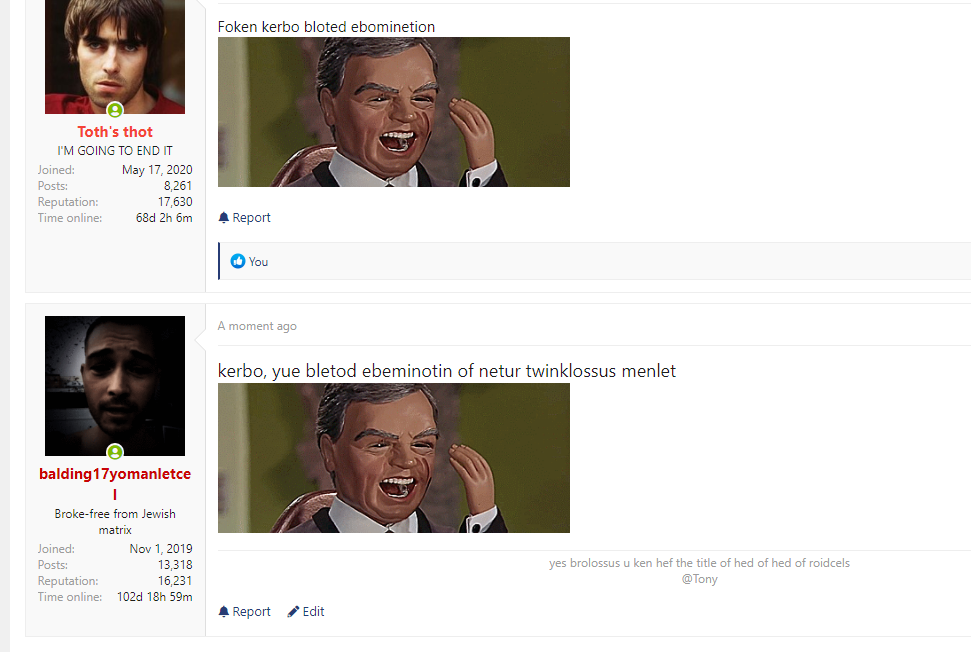The width and height of the screenshot is (971, 652).
Task: Click balding17yomanletcel avatar picture
Action: [115, 385]
